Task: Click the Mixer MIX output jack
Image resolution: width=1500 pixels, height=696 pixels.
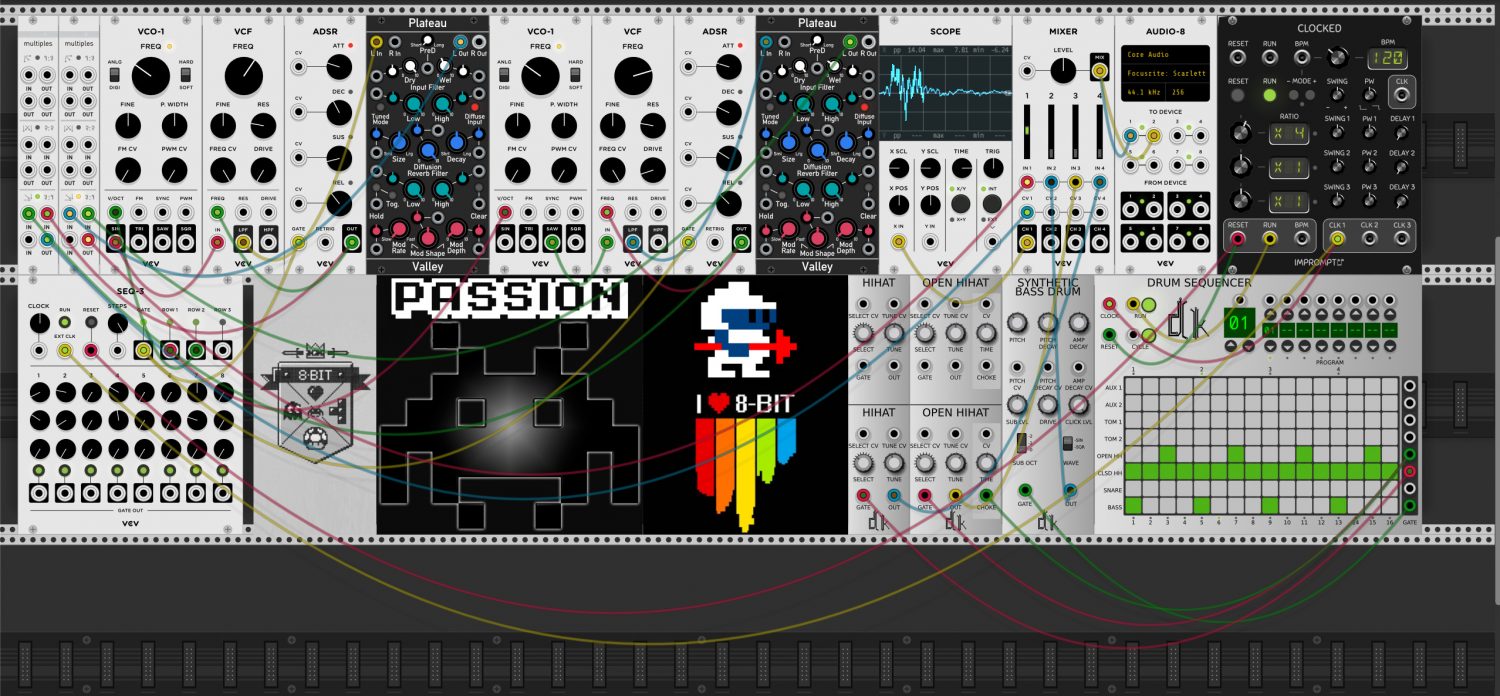Action: [x=1101, y=70]
